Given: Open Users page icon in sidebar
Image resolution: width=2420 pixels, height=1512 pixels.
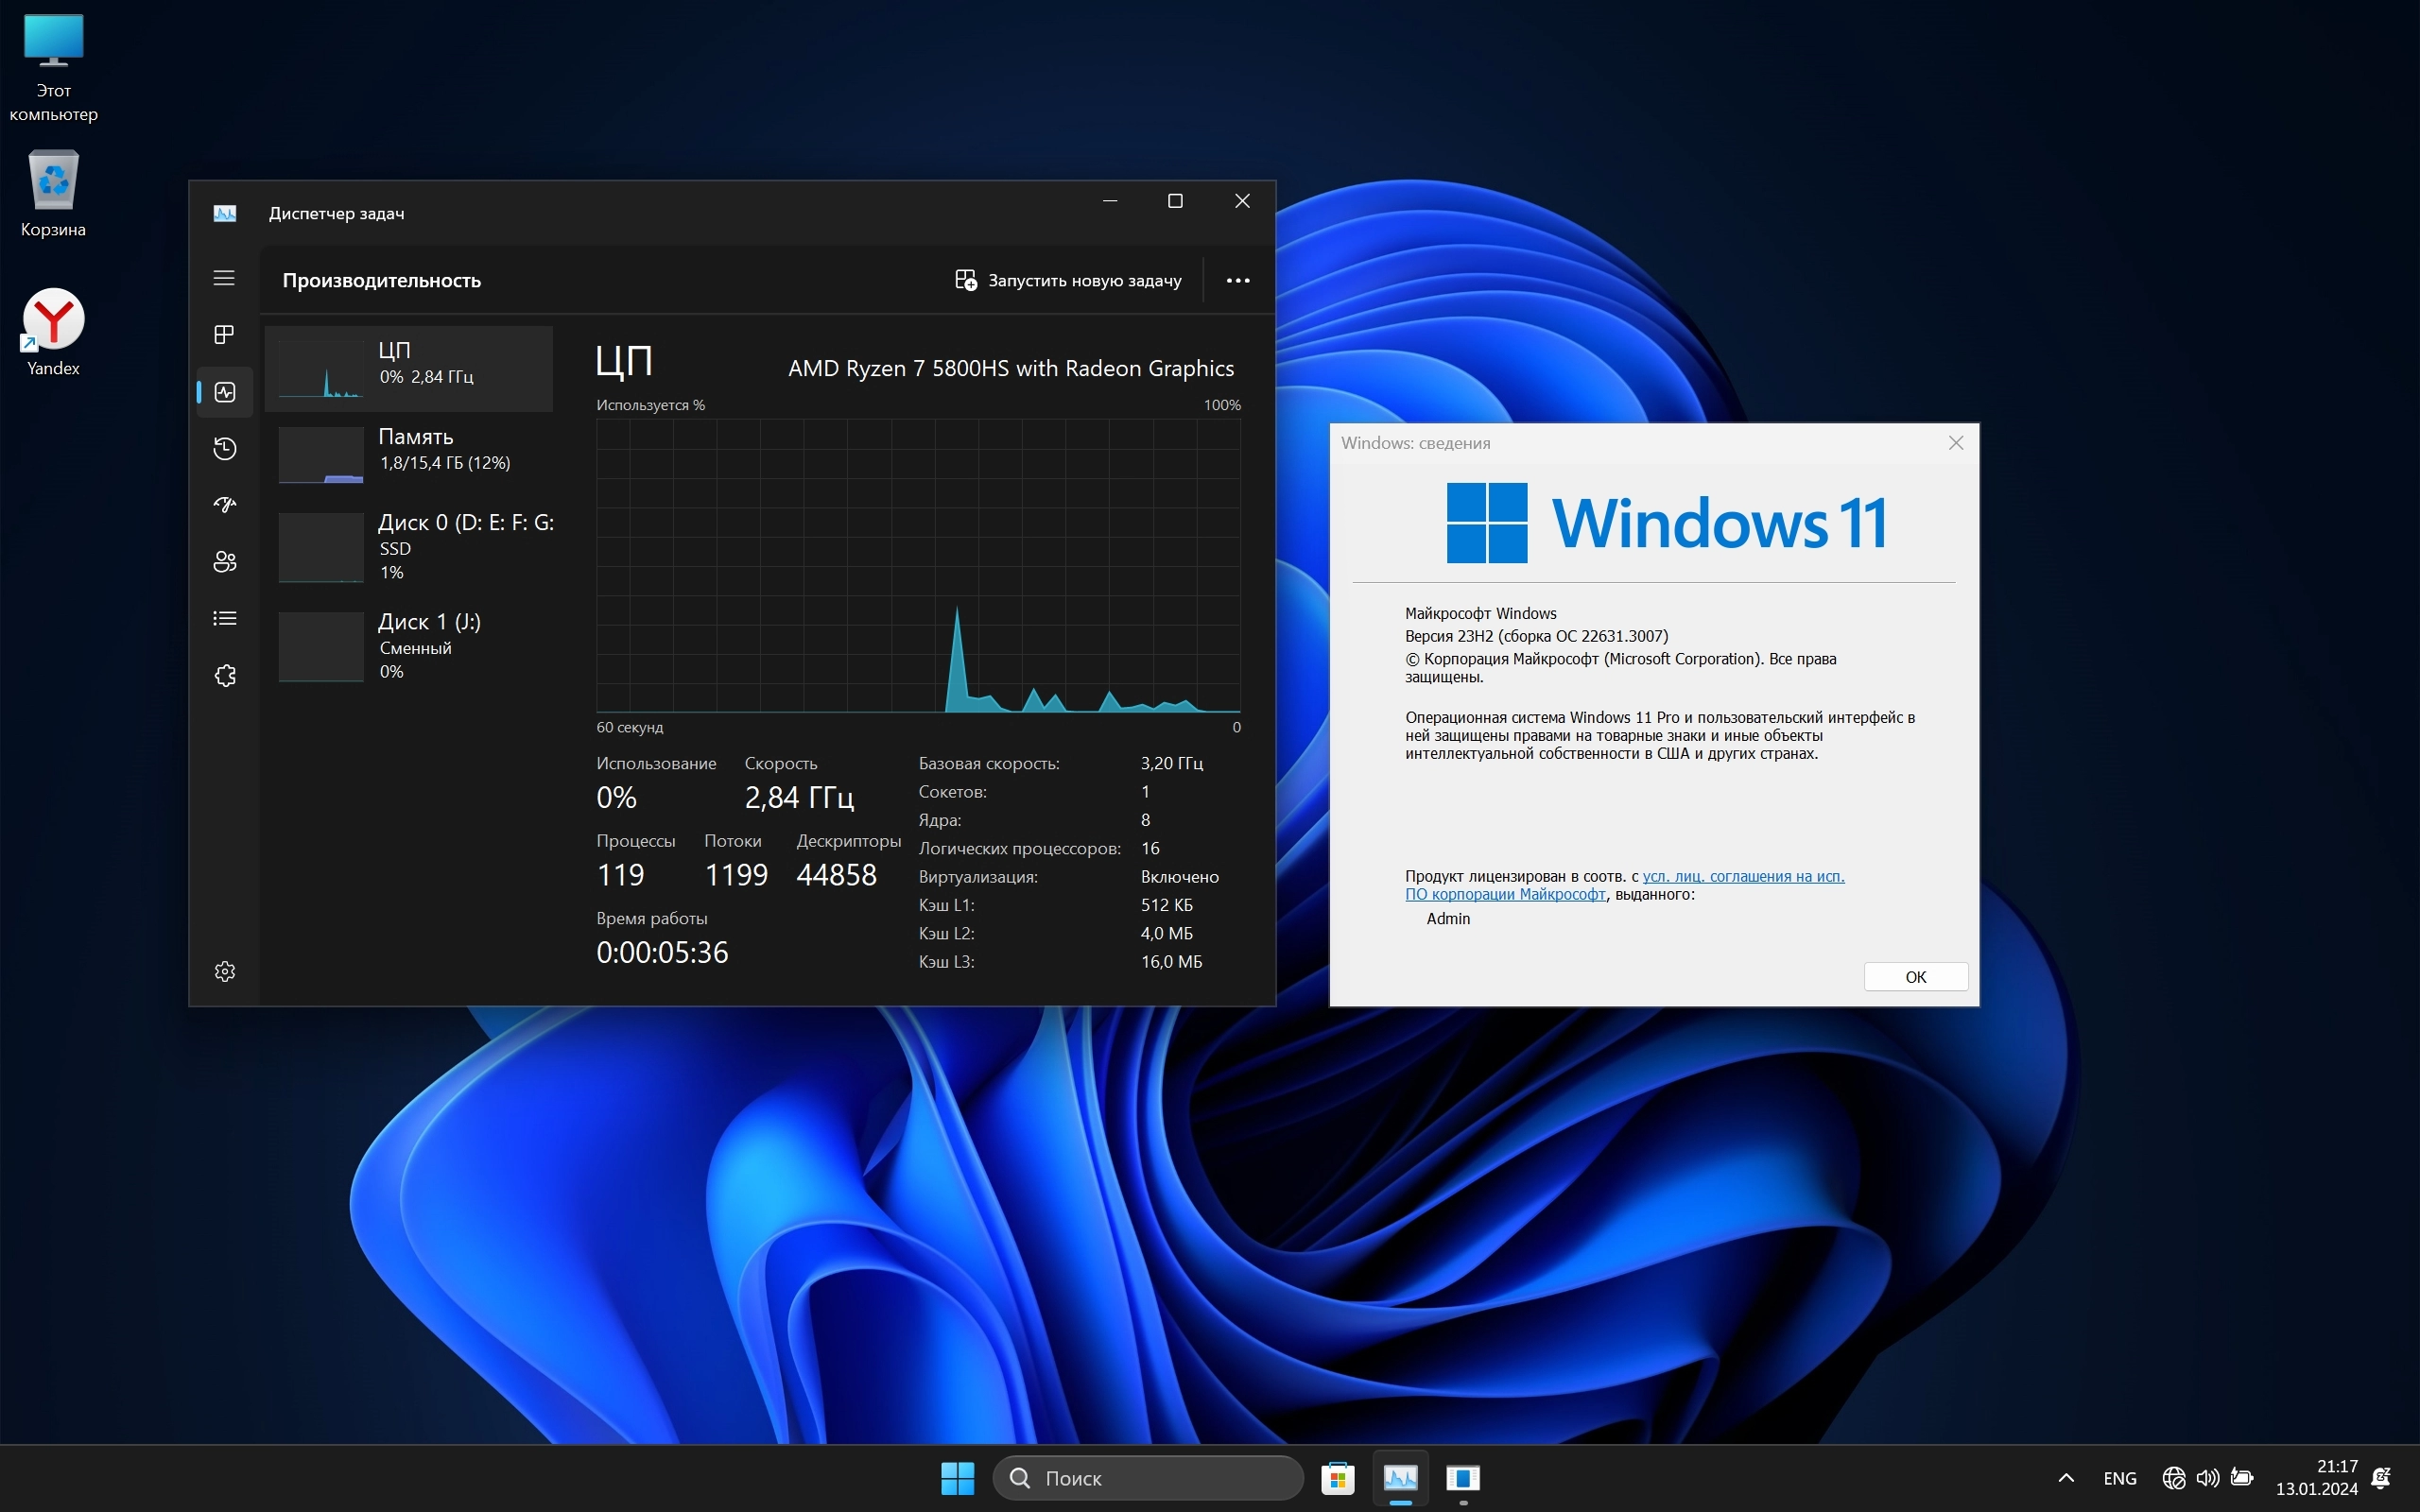Looking at the screenshot, I should (224, 562).
